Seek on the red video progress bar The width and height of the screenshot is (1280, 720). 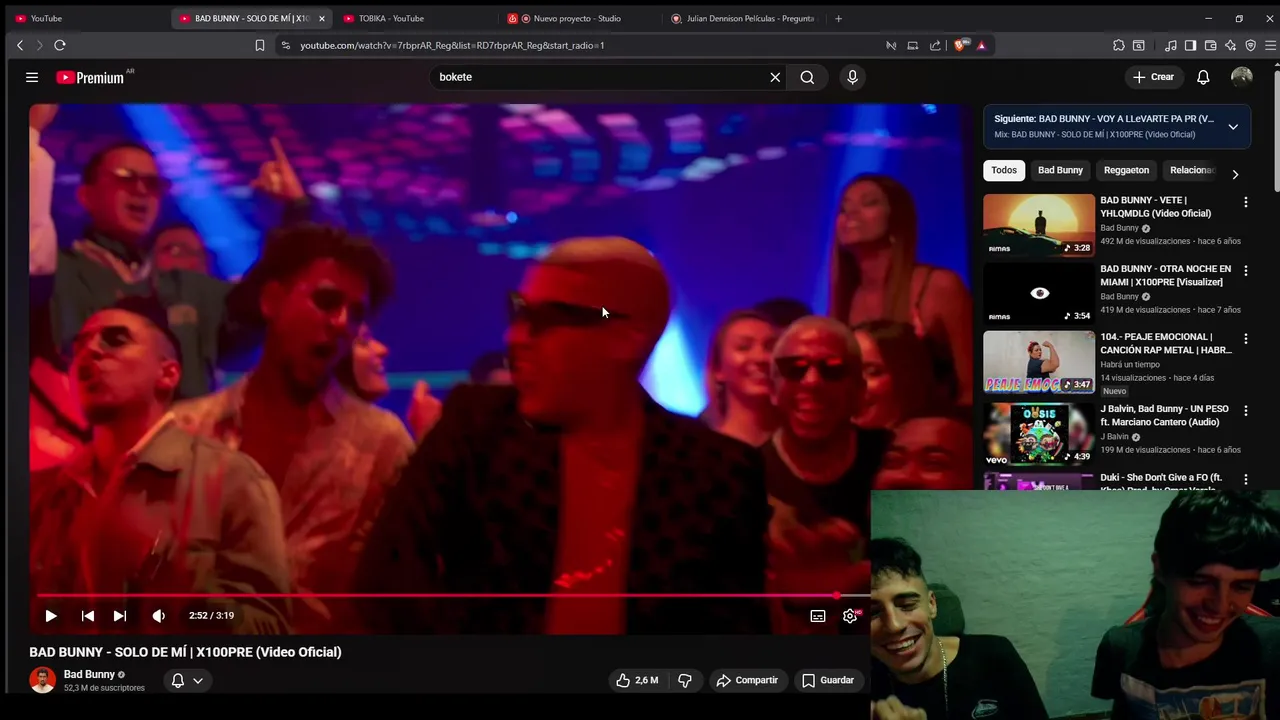tap(453, 595)
